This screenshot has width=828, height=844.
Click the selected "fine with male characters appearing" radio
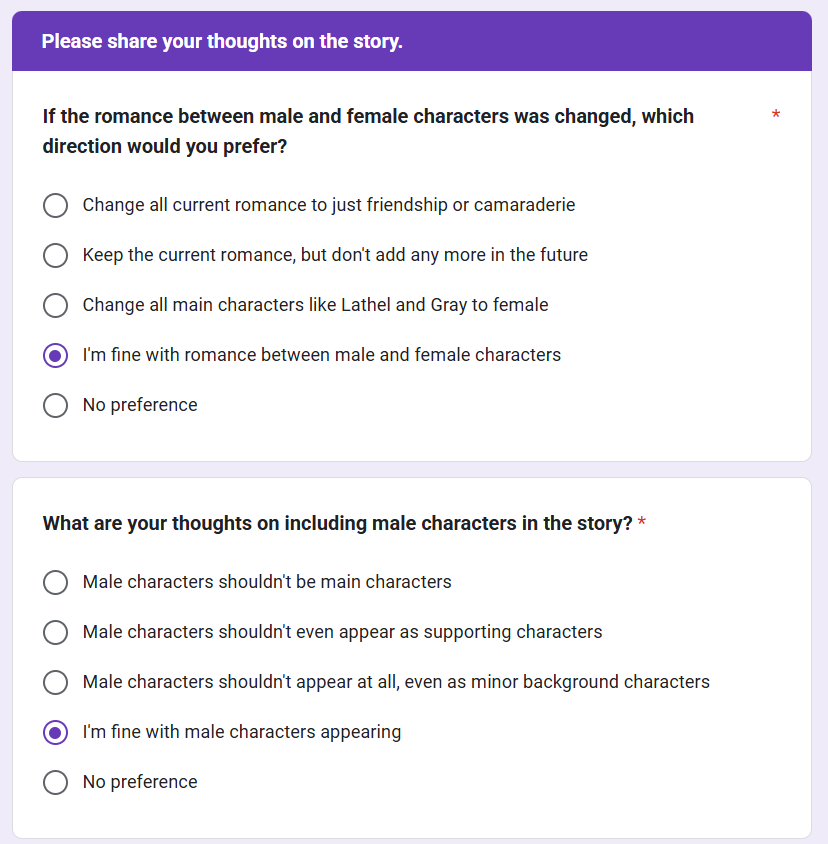pyautogui.click(x=56, y=732)
